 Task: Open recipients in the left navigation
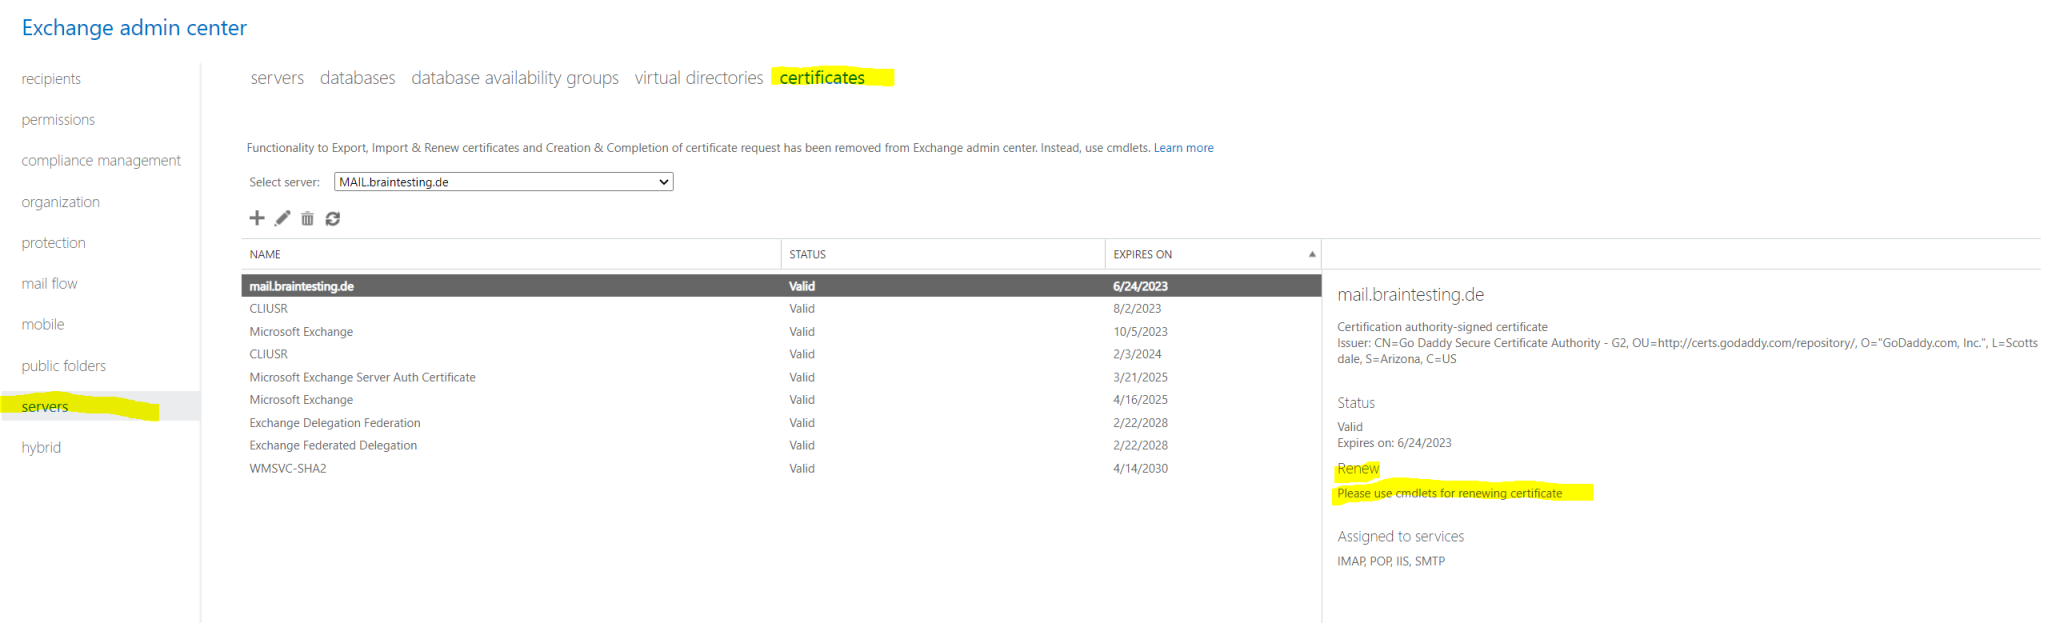pyautogui.click(x=51, y=79)
